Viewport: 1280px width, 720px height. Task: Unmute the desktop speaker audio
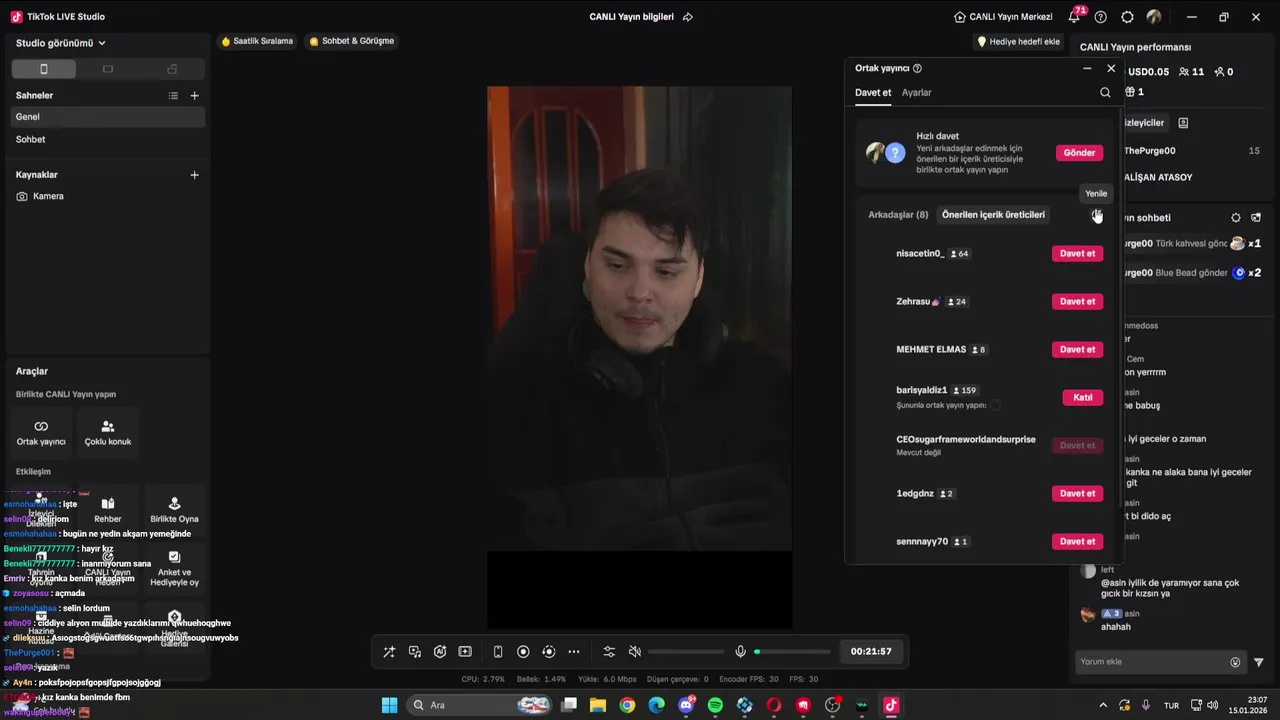634,652
